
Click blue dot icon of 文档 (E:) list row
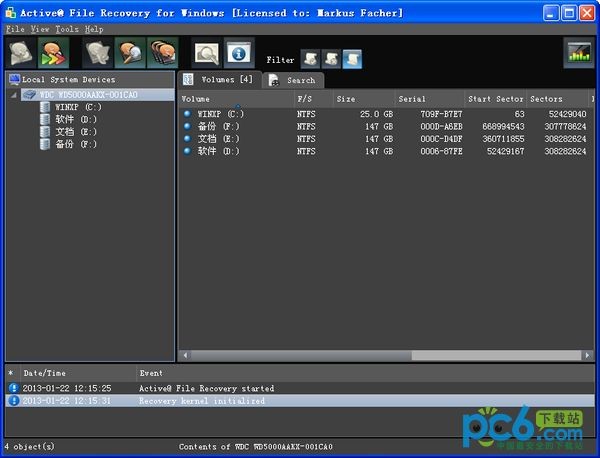point(187,138)
